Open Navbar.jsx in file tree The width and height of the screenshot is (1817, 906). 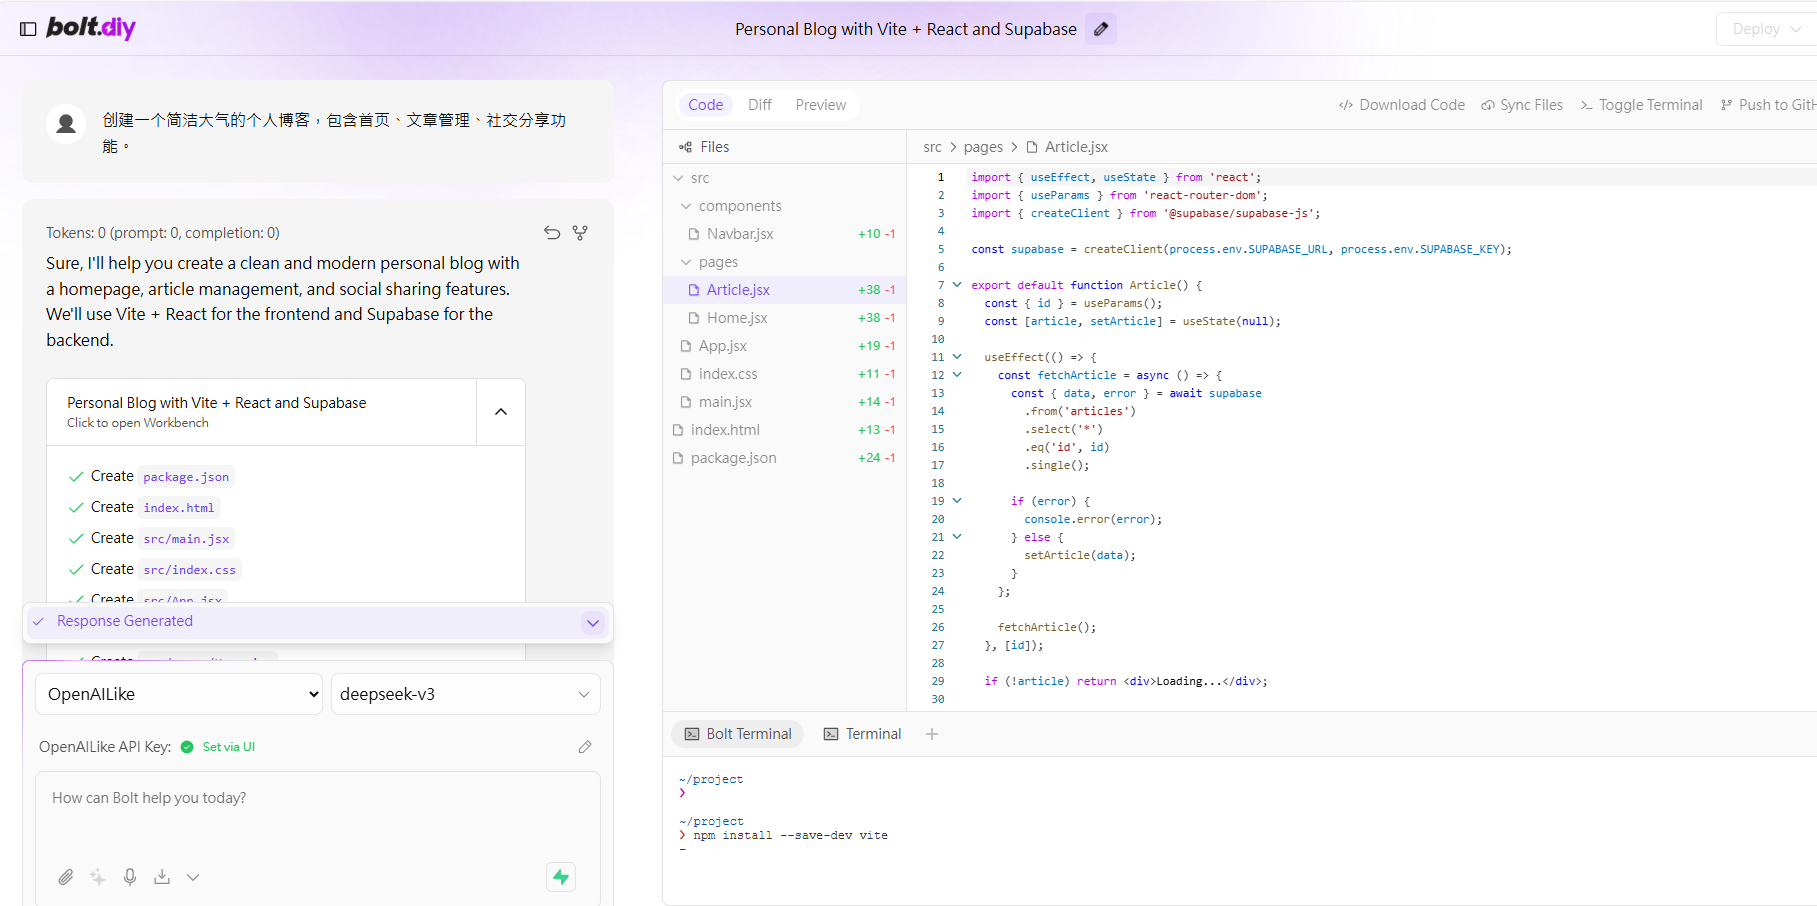tap(784, 234)
